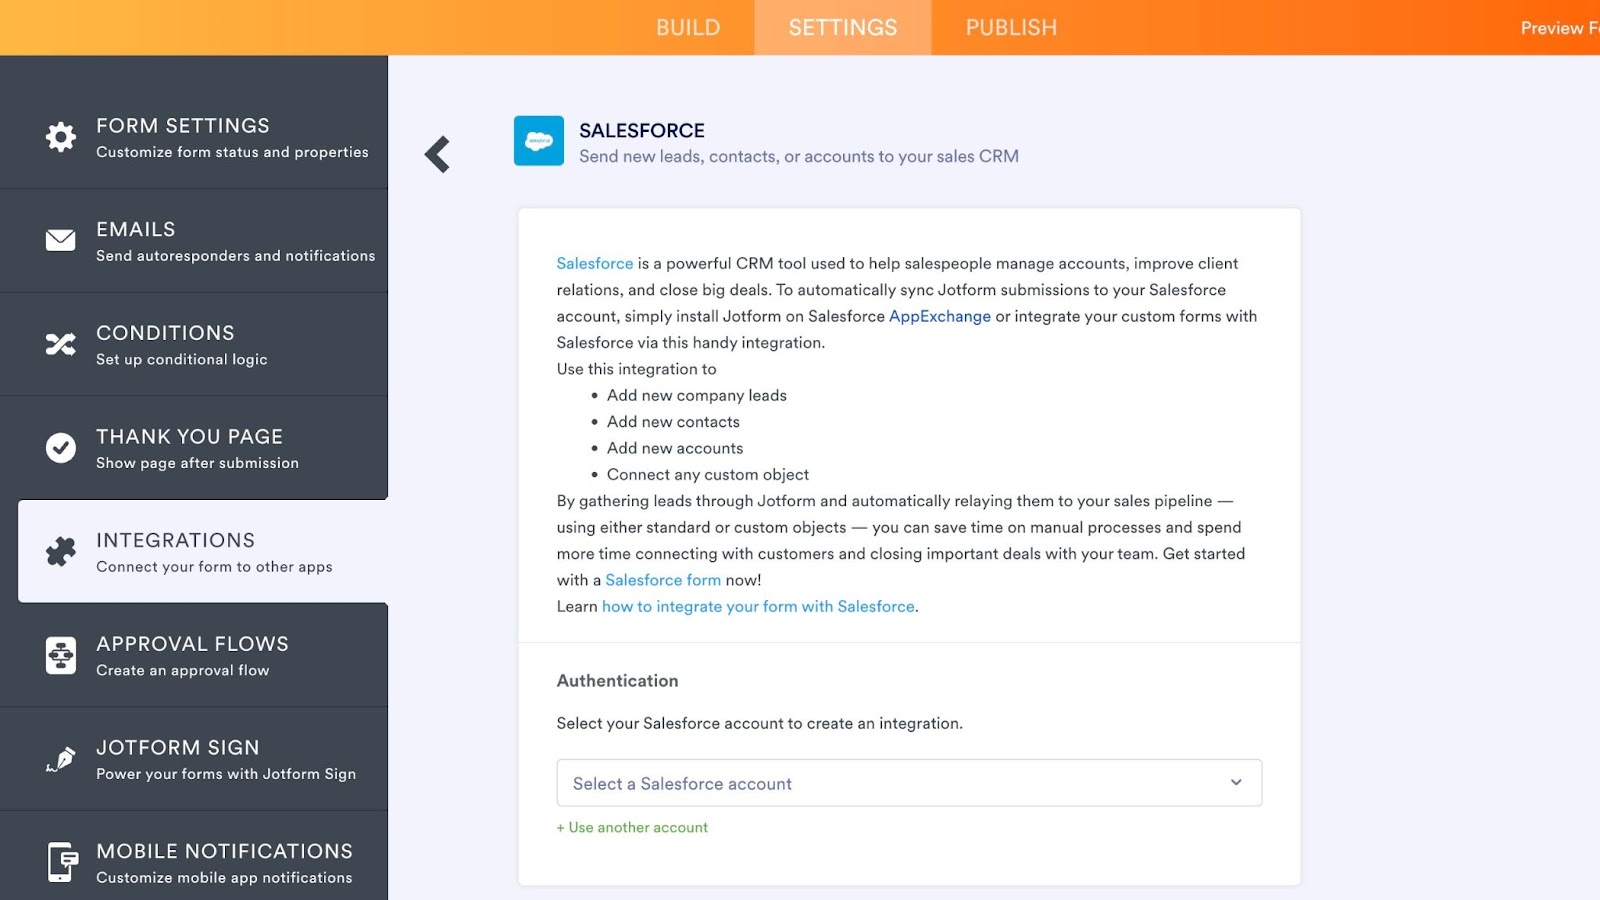1600x900 pixels.
Task: Click the Salesforce cloud logo
Action: tap(539, 141)
